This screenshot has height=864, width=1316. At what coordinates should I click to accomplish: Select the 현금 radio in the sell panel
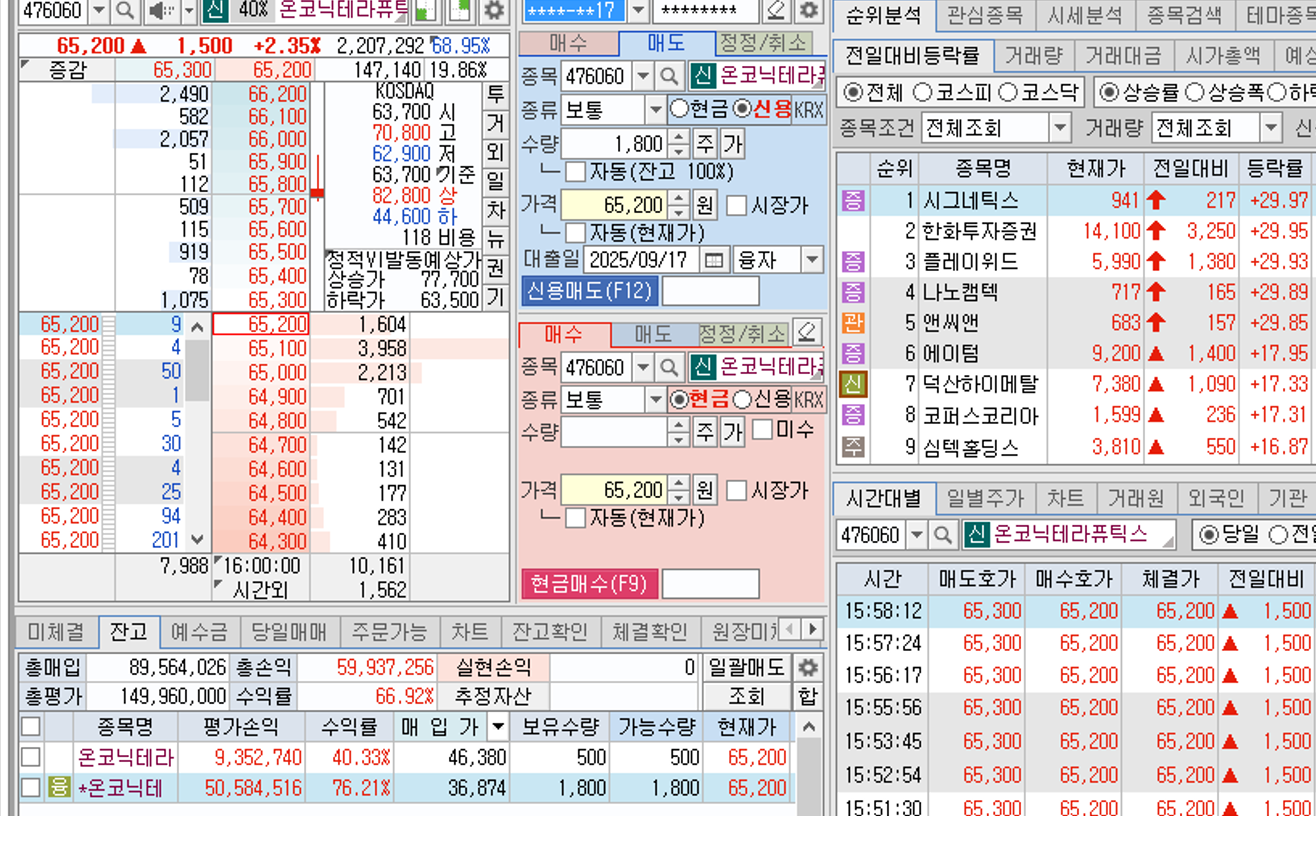click(679, 109)
